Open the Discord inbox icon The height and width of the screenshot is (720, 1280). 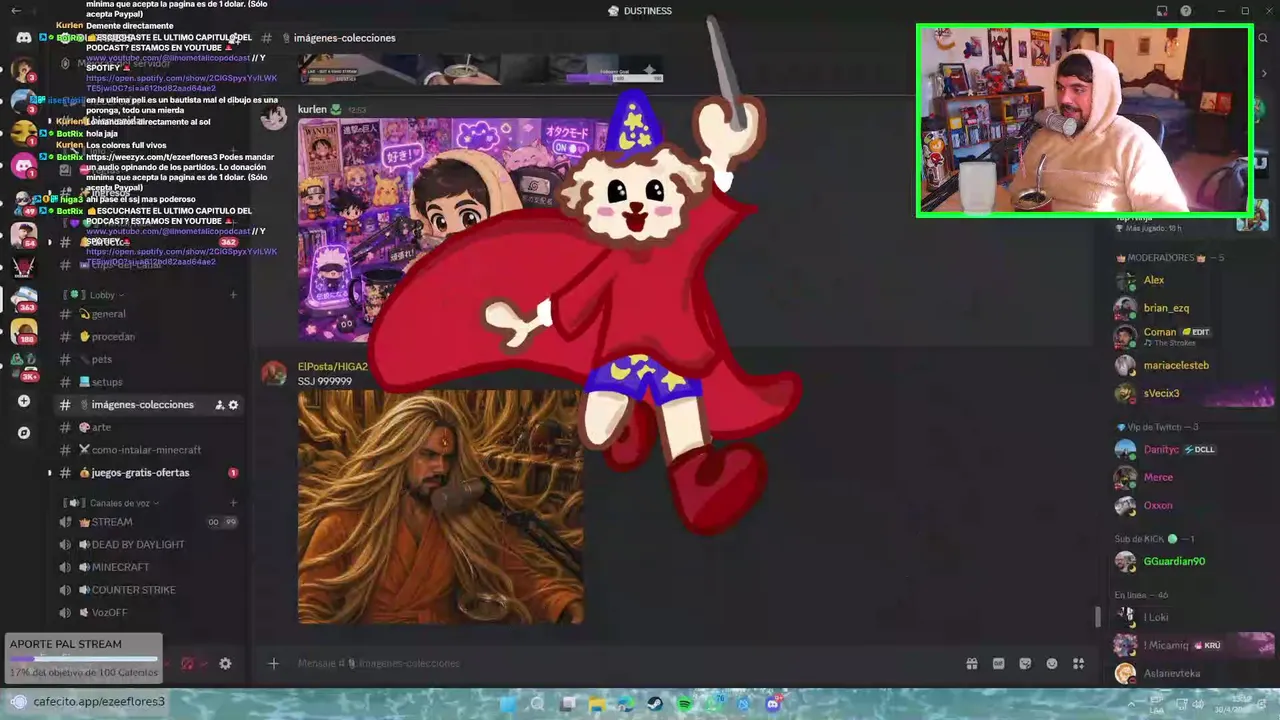tap(1162, 11)
